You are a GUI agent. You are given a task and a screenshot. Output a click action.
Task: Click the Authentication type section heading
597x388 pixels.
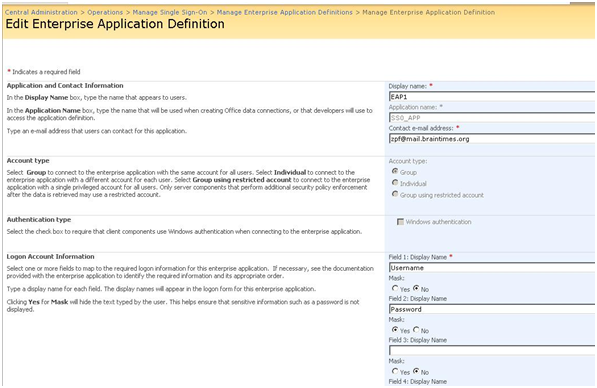pyautogui.click(x=39, y=220)
